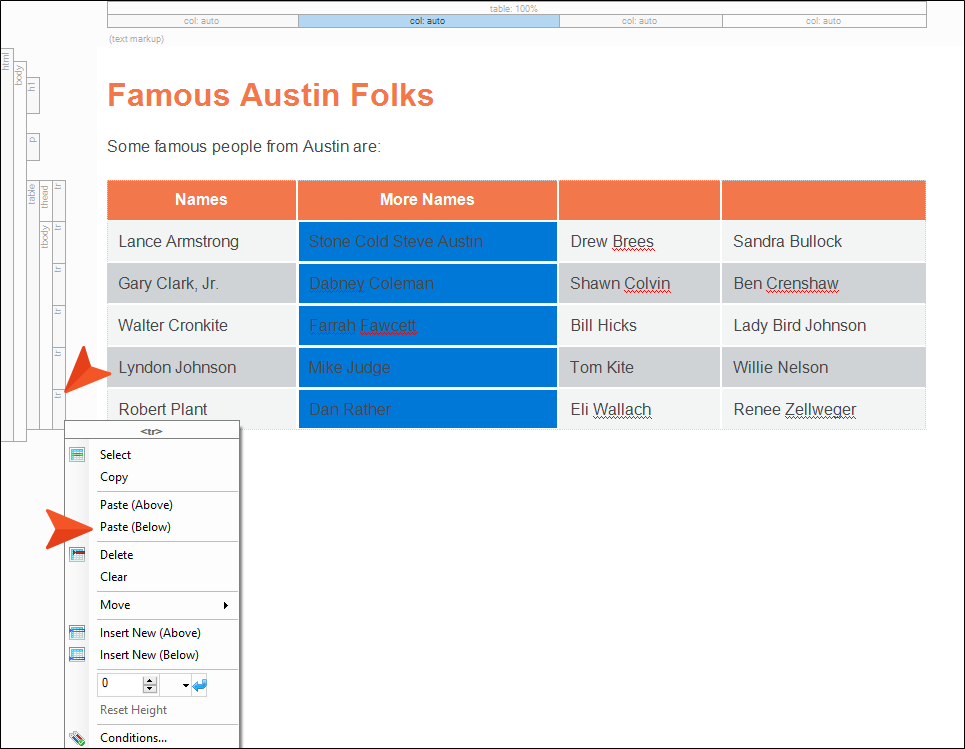Click the Stone Cold Steve Austin cell
The height and width of the screenshot is (749, 965).
[x=428, y=242]
